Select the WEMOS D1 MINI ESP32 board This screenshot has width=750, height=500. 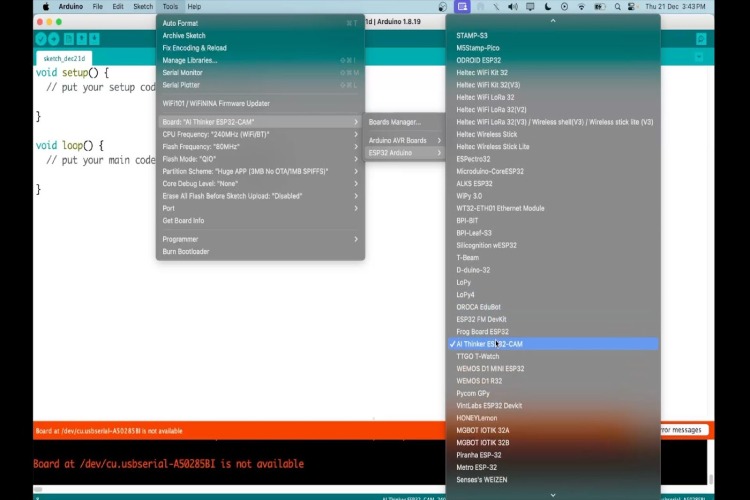point(553,369)
